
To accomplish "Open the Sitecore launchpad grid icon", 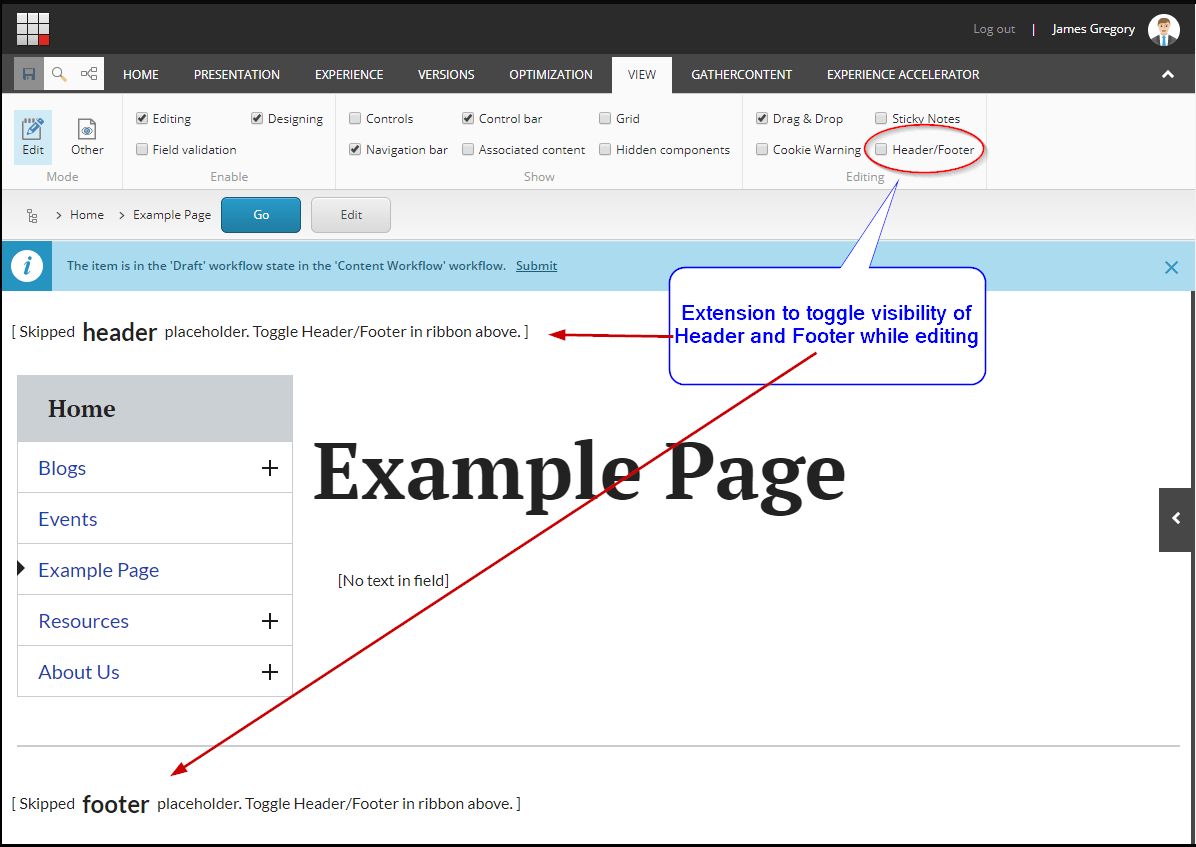I will pyautogui.click(x=33, y=29).
